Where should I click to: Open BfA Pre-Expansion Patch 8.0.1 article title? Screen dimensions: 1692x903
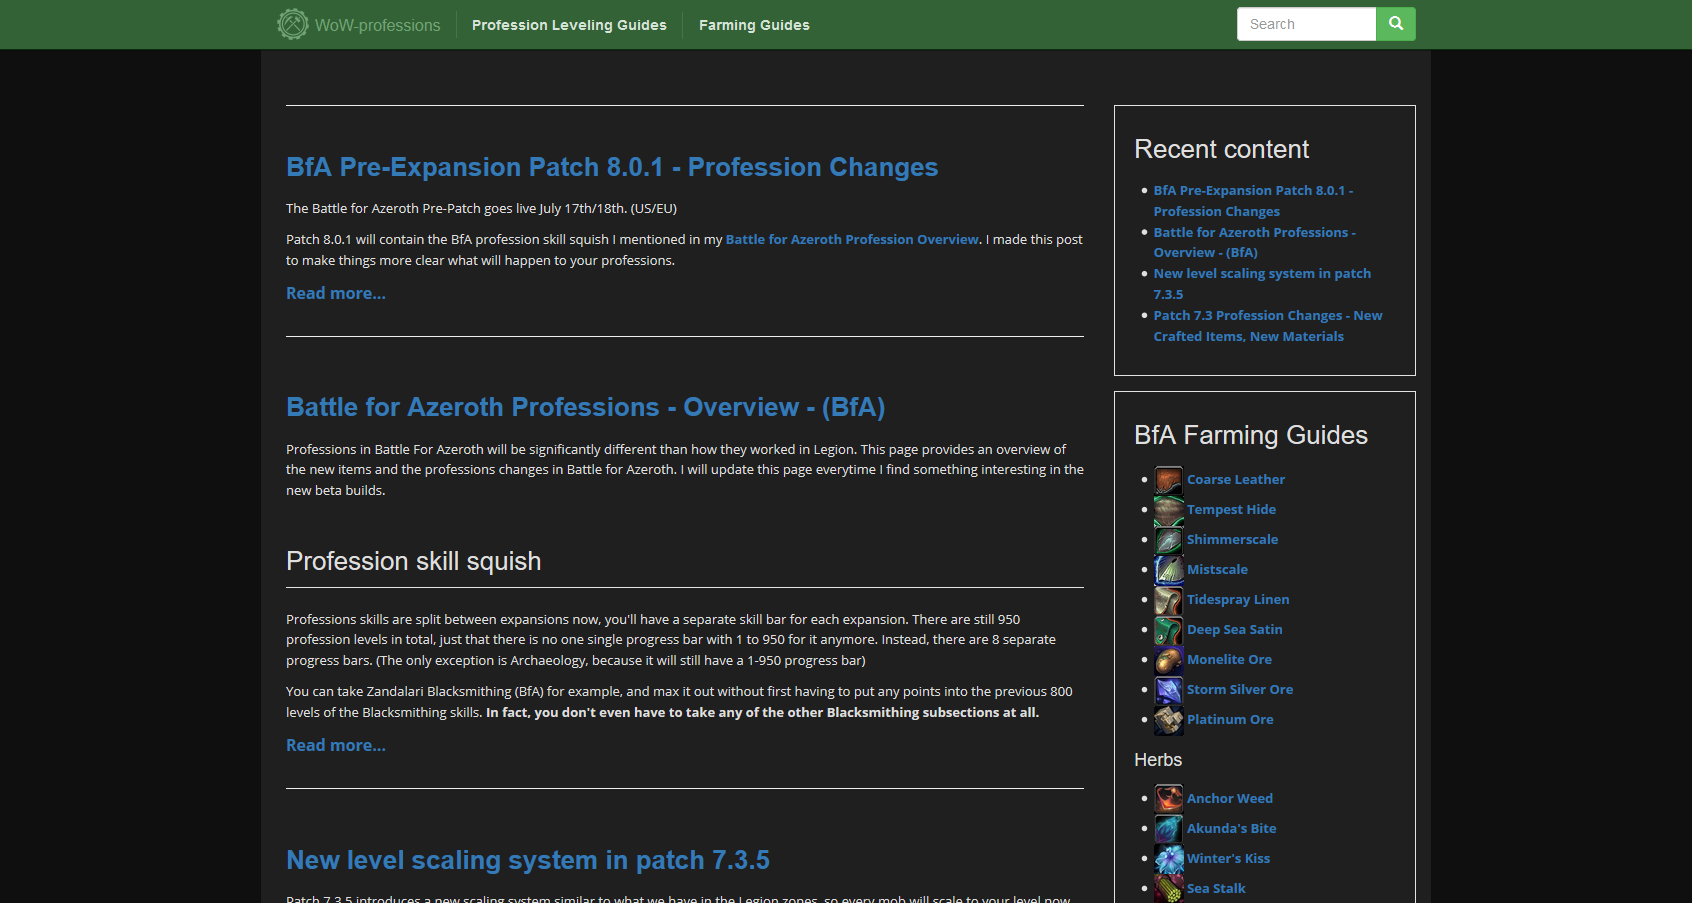point(612,167)
